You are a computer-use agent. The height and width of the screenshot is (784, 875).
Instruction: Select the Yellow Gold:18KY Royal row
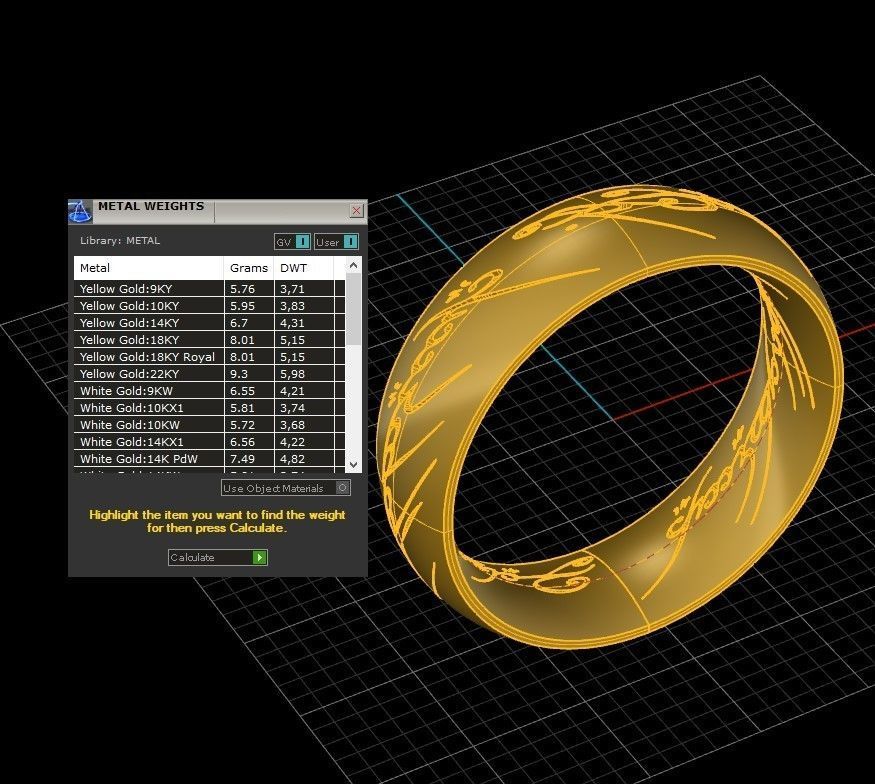click(209, 357)
